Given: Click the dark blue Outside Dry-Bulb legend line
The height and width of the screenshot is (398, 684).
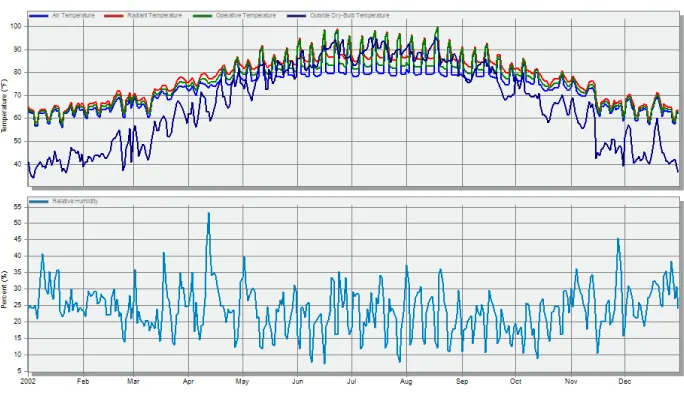Looking at the screenshot, I should pos(296,16).
